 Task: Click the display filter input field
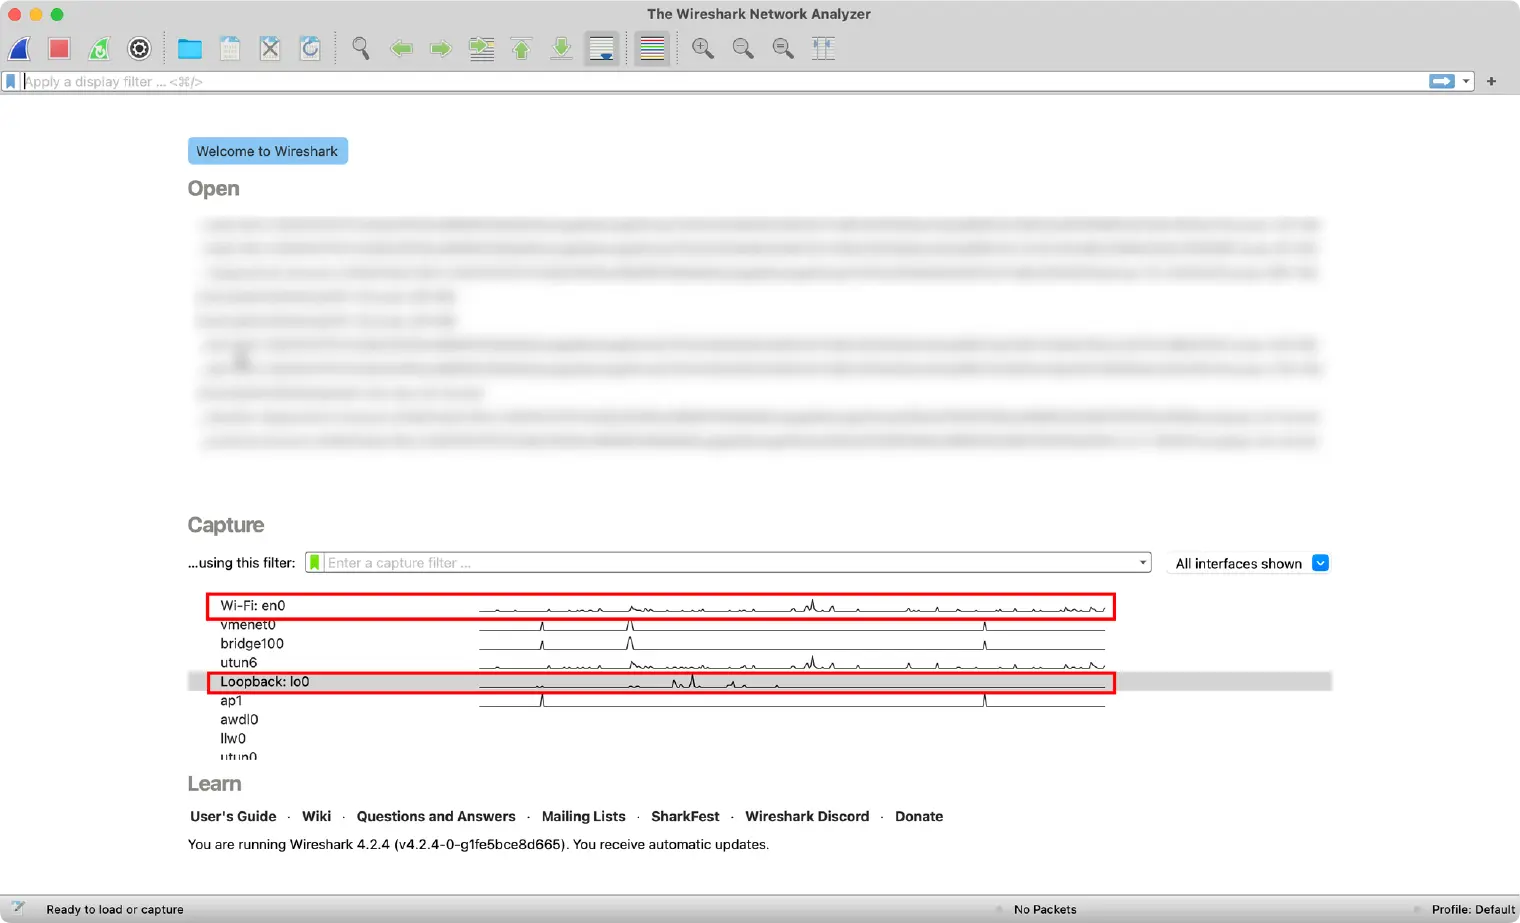[724, 81]
